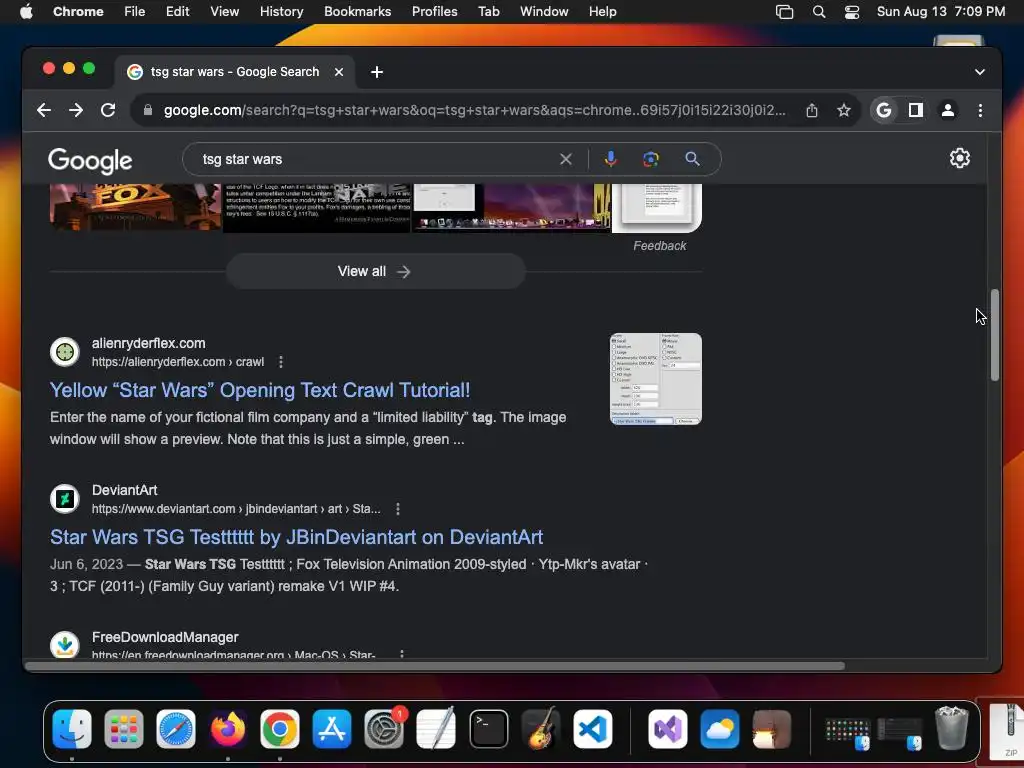
Task: Share this page using the share icon
Action: [x=811, y=110]
